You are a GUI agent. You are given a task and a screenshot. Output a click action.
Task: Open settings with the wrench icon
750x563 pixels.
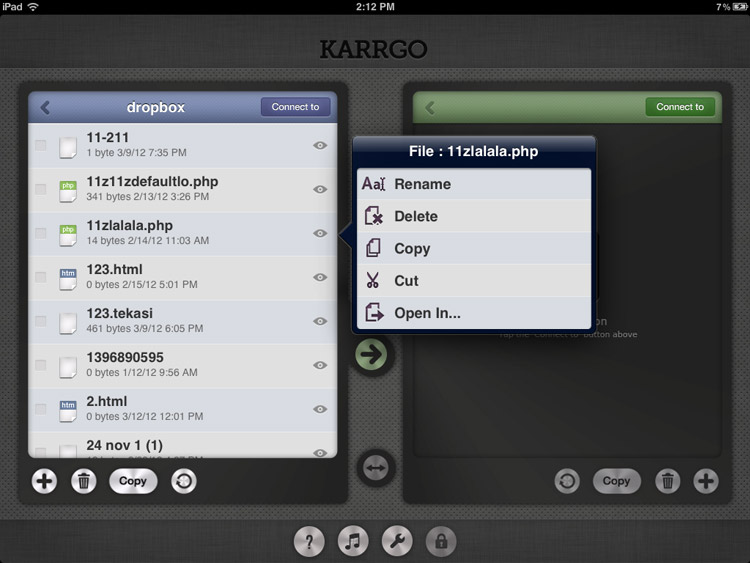397,541
